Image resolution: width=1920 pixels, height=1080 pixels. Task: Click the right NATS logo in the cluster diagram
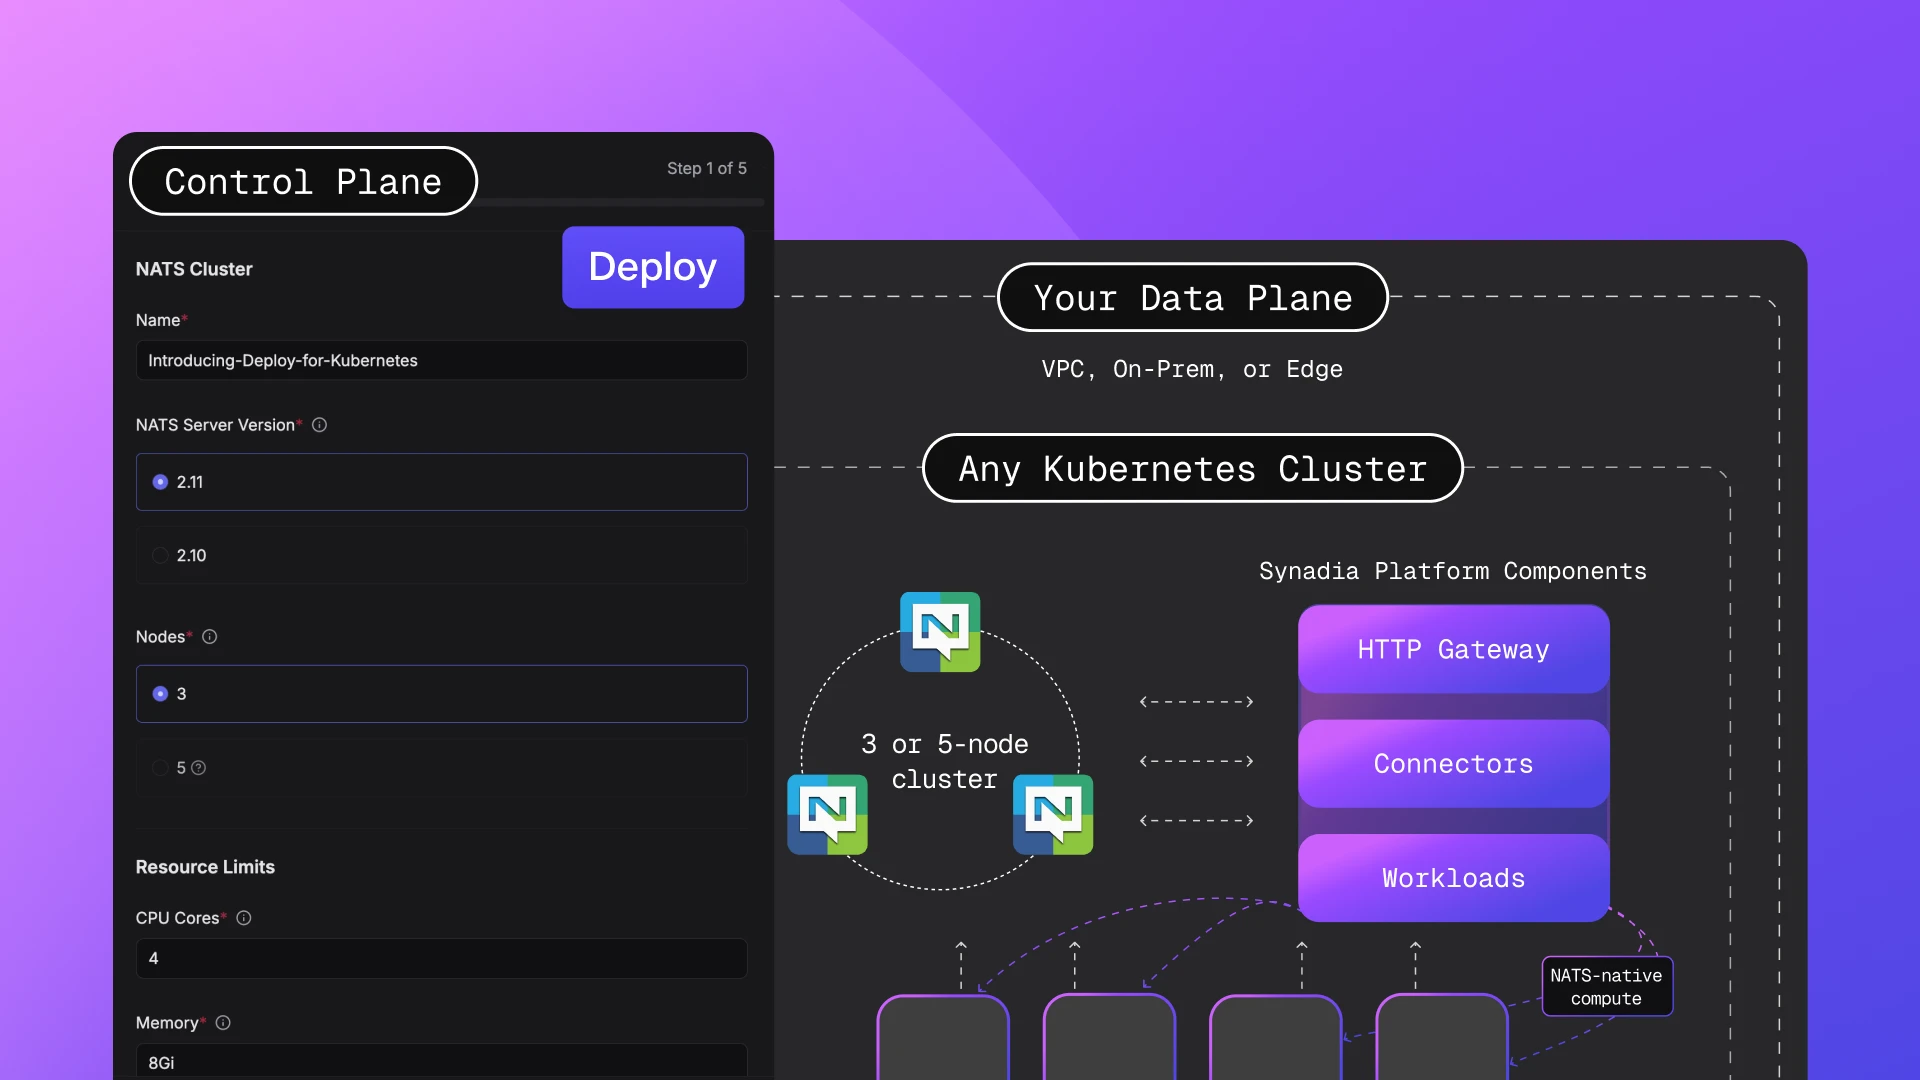click(1053, 814)
